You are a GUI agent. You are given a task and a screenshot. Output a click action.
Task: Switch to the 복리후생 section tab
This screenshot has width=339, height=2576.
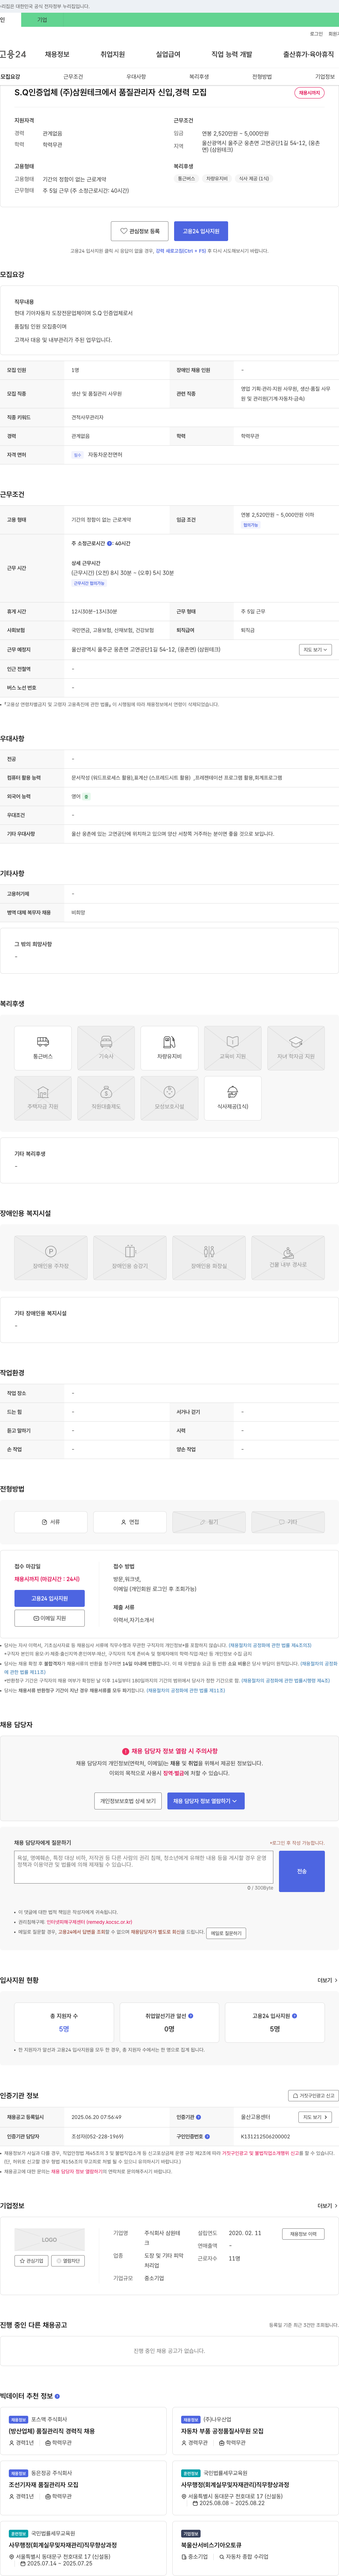tap(199, 77)
